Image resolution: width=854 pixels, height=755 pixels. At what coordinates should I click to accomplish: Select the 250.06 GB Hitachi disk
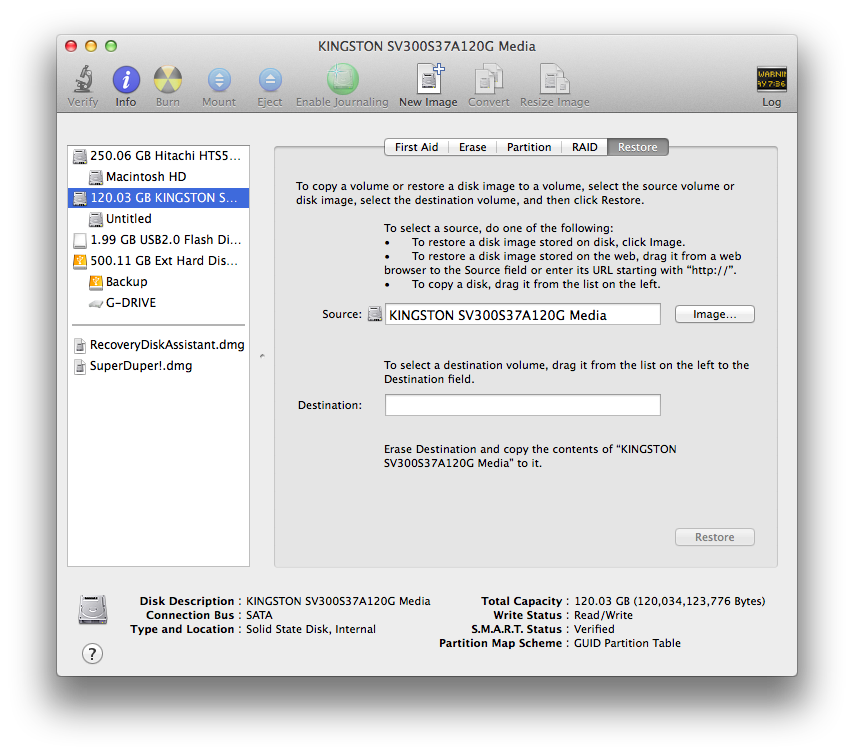158,156
